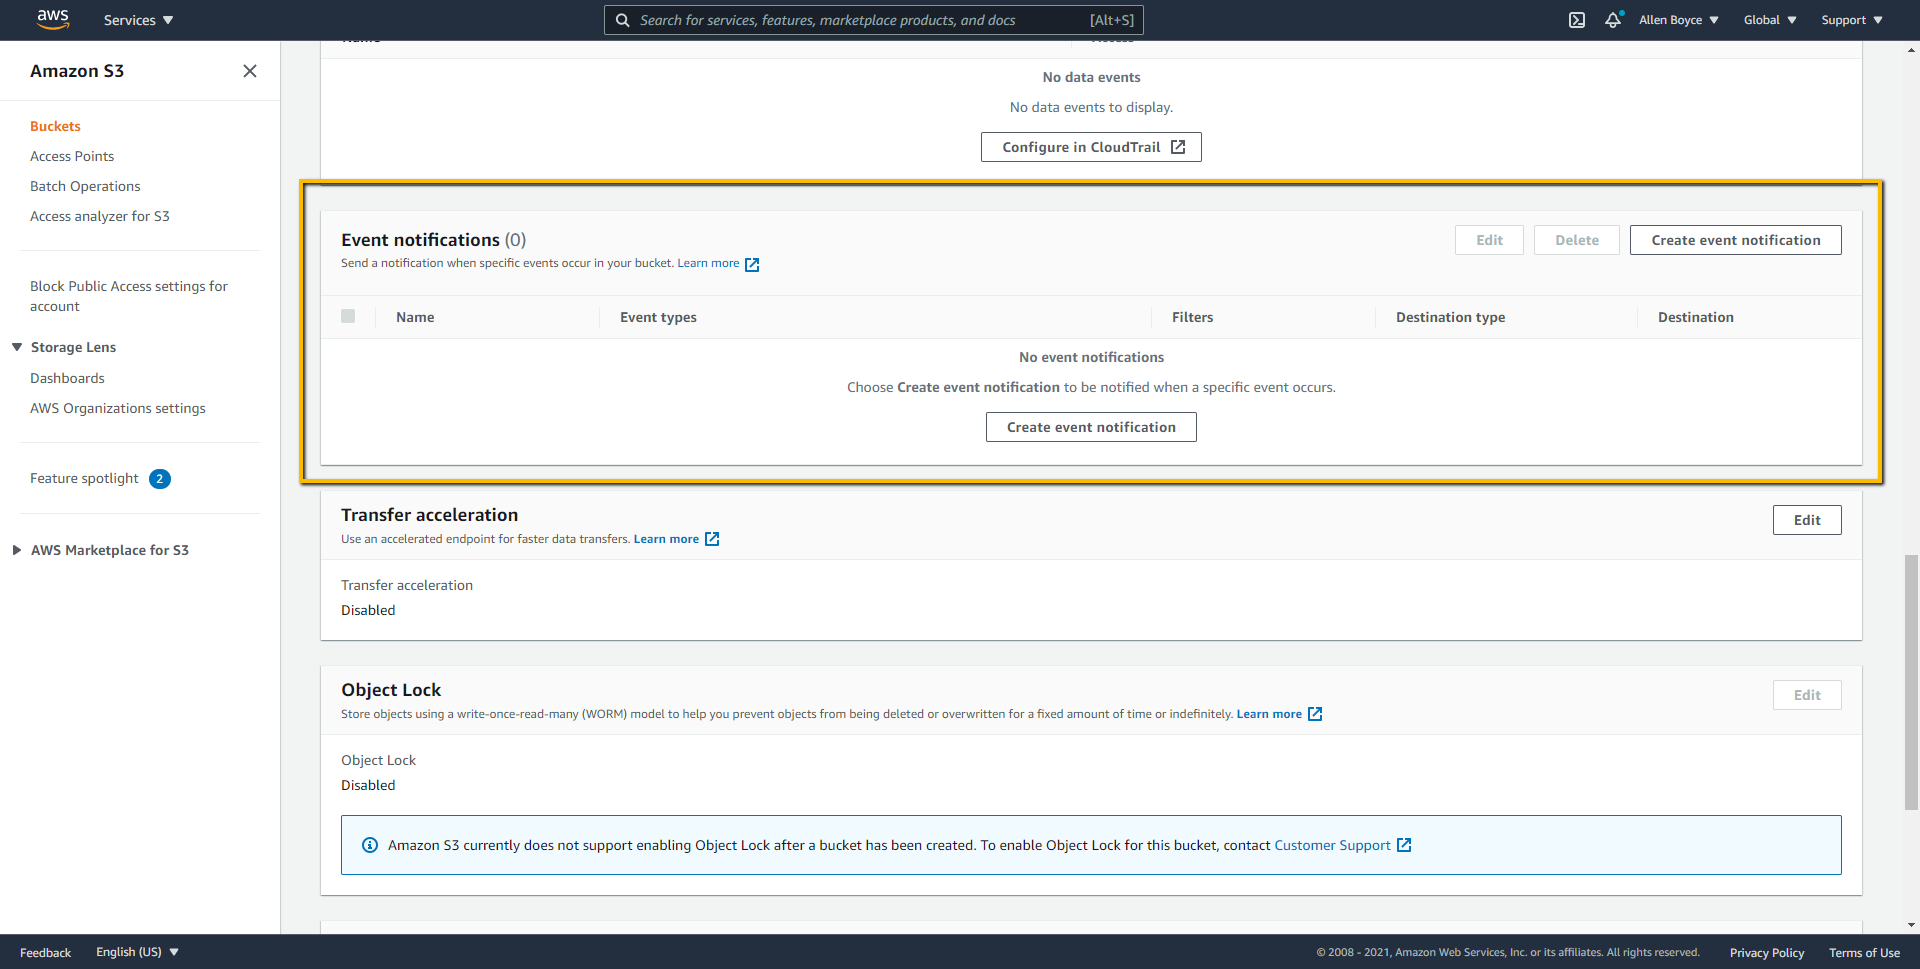Click the AWS logo home icon
Viewport: 1920px width, 969px height.
tap(53, 20)
